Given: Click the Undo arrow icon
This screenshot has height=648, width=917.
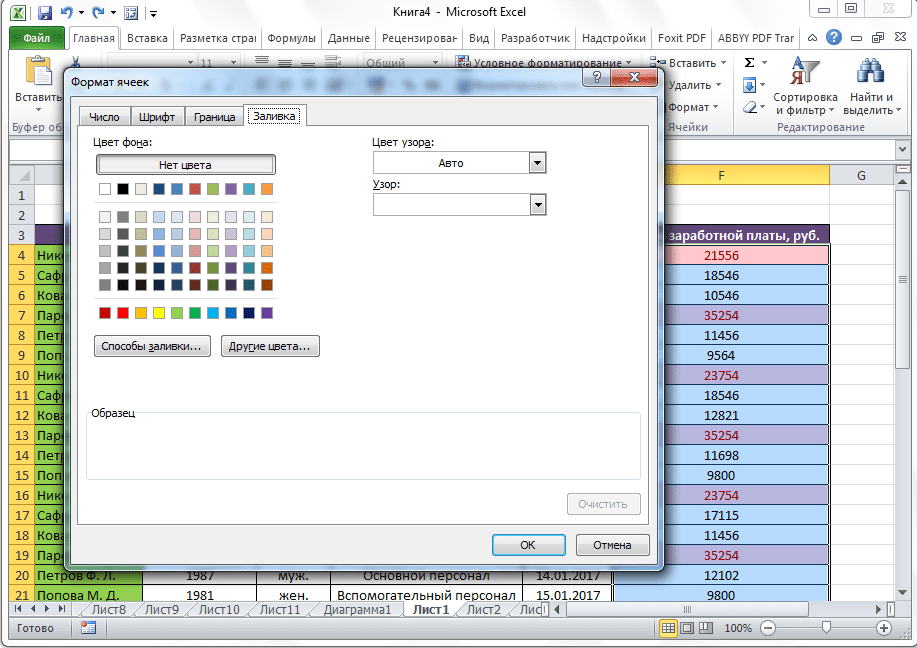Looking at the screenshot, I should [67, 14].
